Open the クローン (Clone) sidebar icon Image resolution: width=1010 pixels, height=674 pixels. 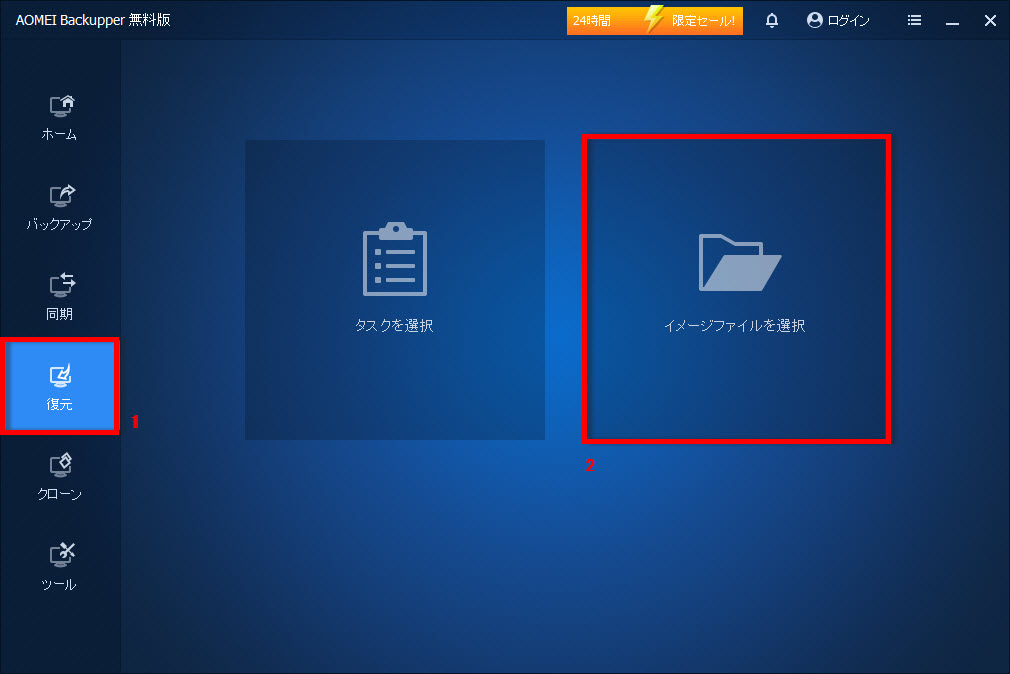pyautogui.click(x=62, y=465)
